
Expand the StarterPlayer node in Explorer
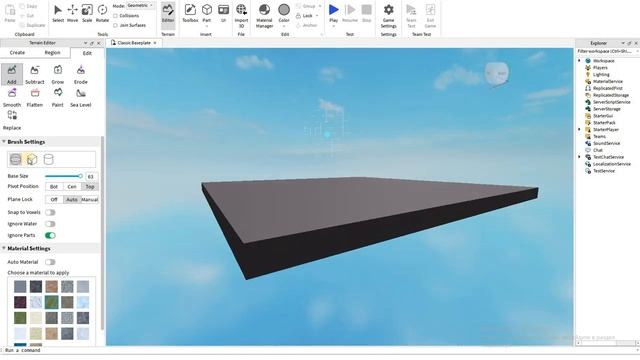click(x=579, y=129)
